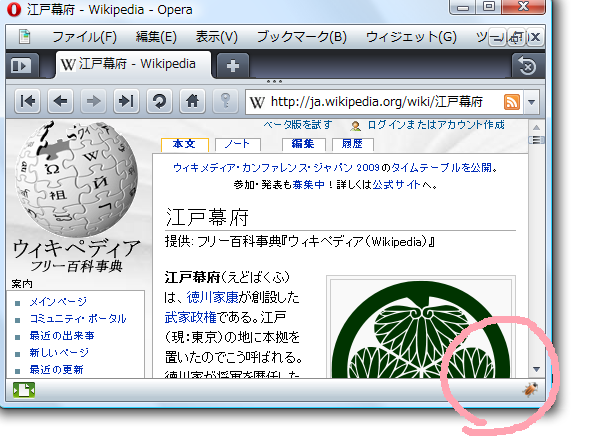Open the 編集 page tab
Screen dimensions: 592x448
pos(303,144)
